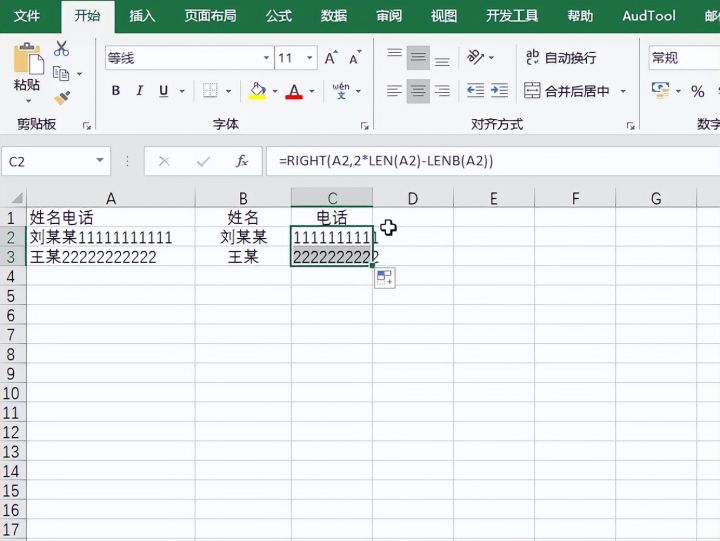Increase indent icon
The width and height of the screenshot is (720, 541).
499,90
